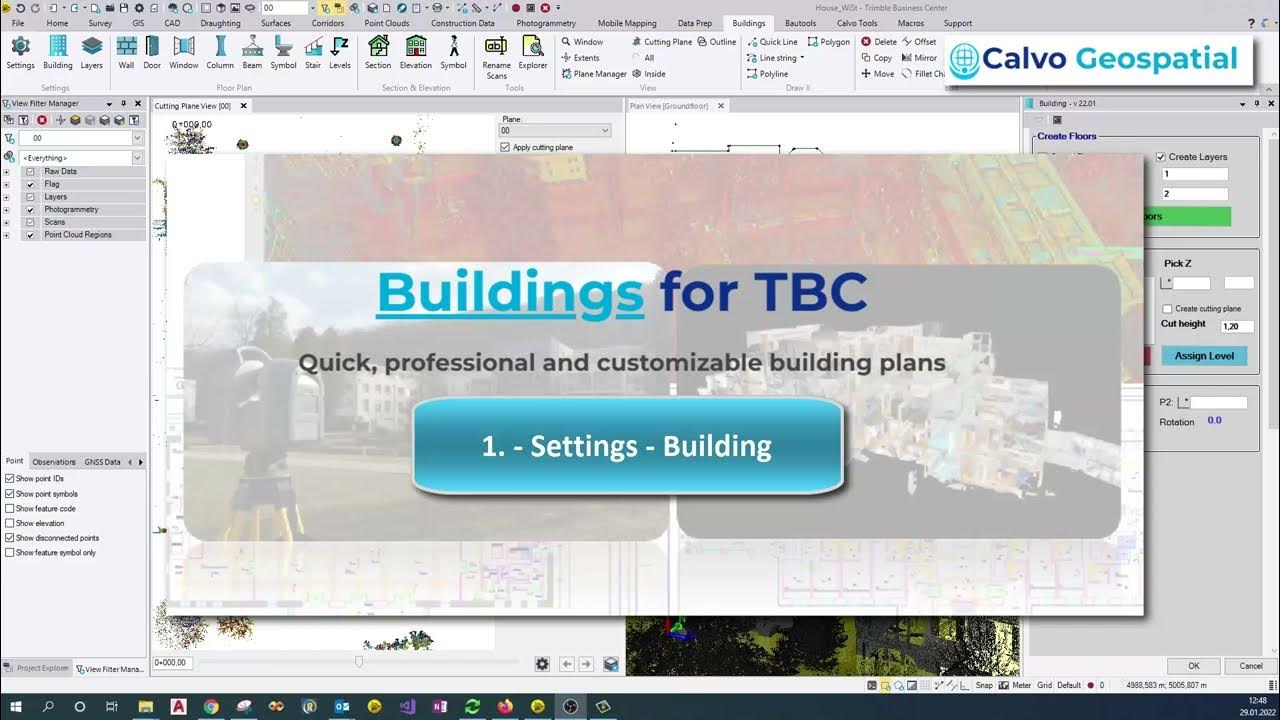Open the Point Clouds ribbon tab
The height and width of the screenshot is (720, 1280).
(387, 23)
